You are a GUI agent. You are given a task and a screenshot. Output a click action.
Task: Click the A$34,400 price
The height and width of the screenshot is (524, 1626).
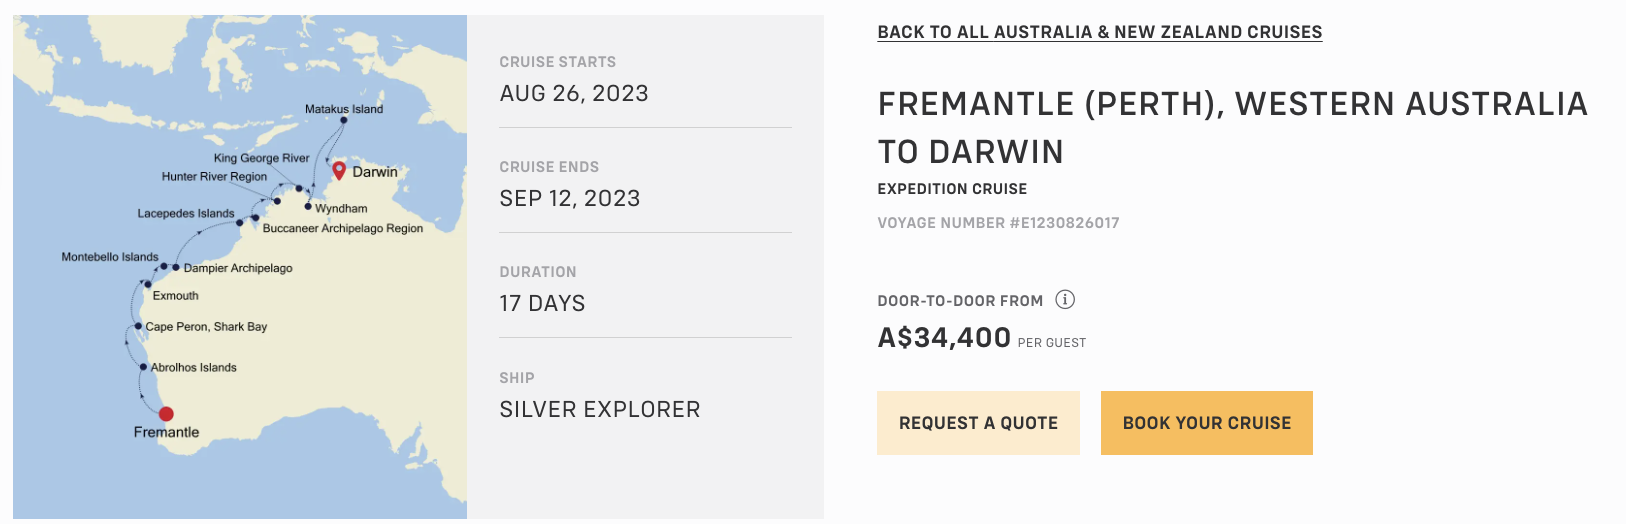tap(944, 338)
